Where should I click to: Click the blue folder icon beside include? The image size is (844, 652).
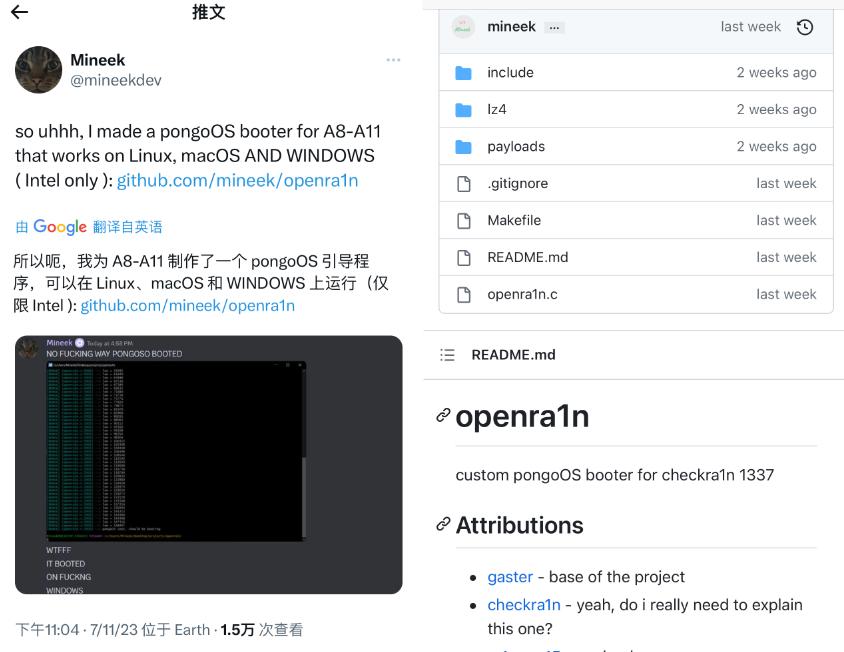pos(463,72)
